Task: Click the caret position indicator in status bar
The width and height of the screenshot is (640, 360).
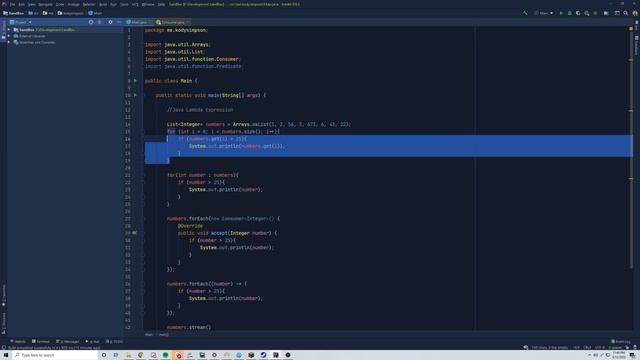Action: click(x=576, y=347)
